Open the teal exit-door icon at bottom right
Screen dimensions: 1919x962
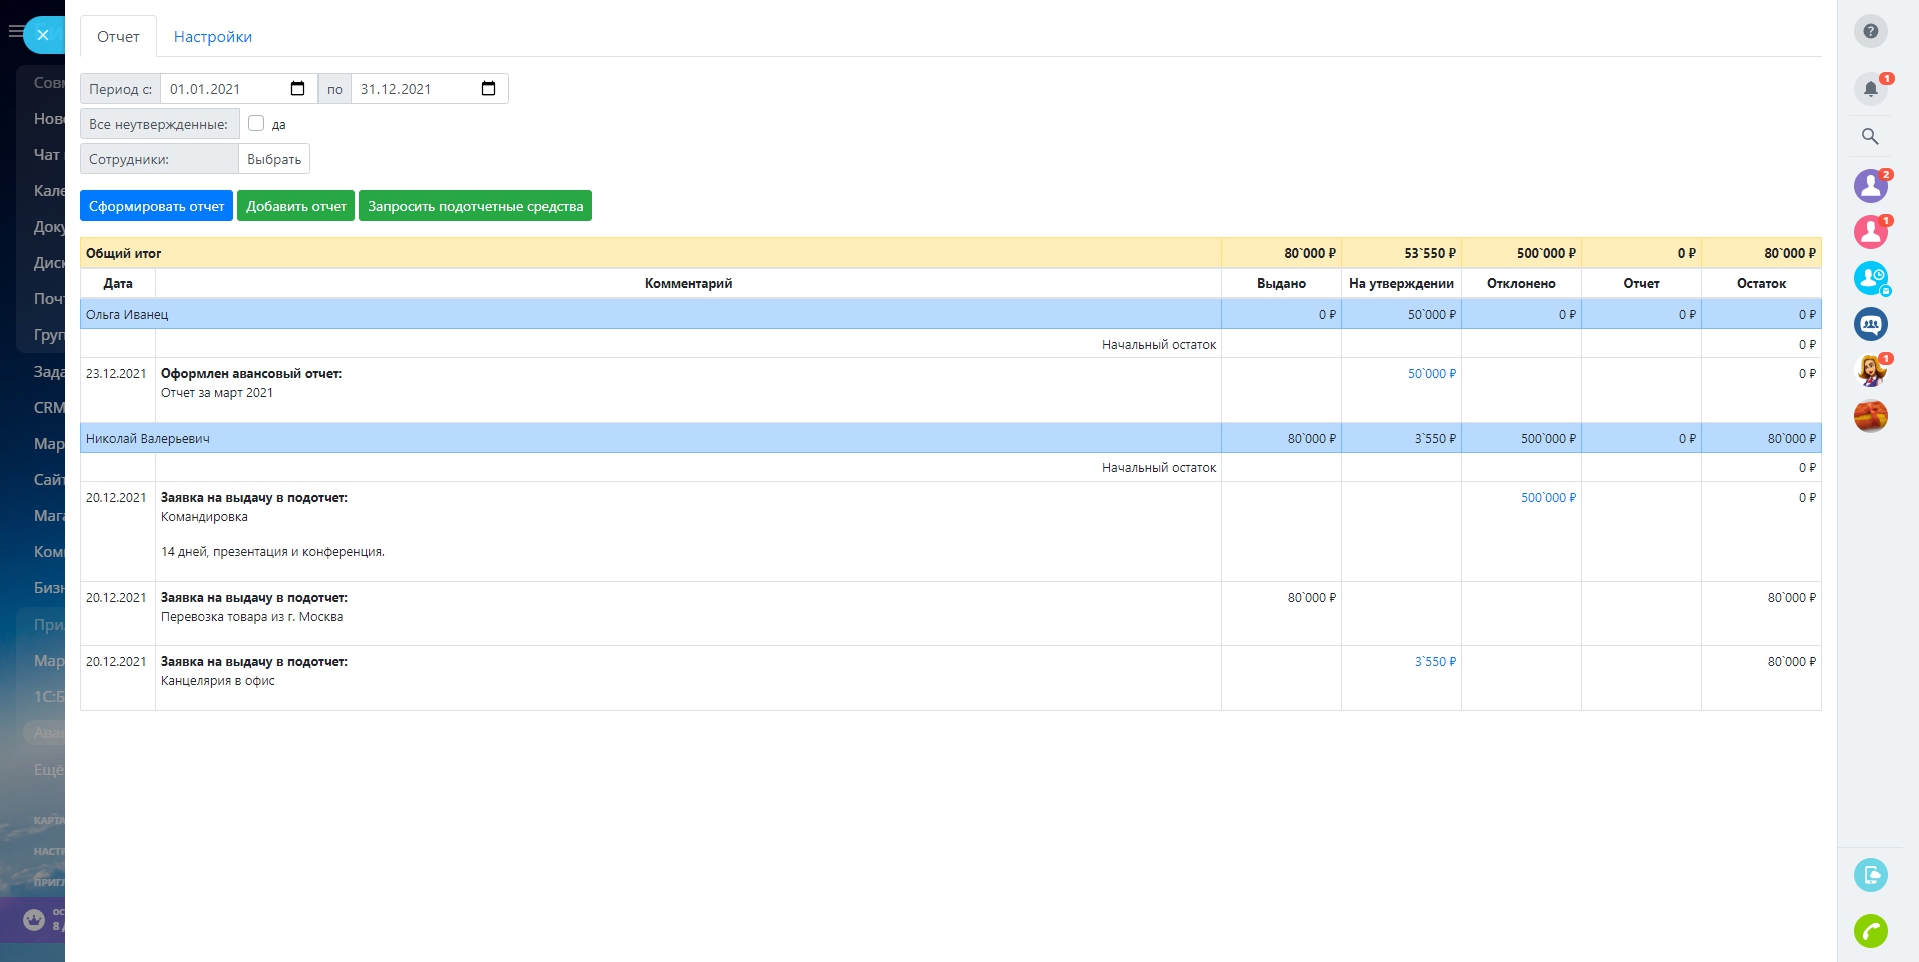pos(1870,875)
